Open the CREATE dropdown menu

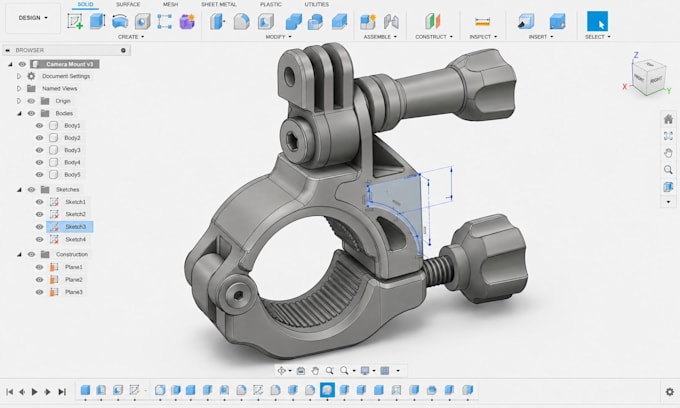pyautogui.click(x=131, y=37)
